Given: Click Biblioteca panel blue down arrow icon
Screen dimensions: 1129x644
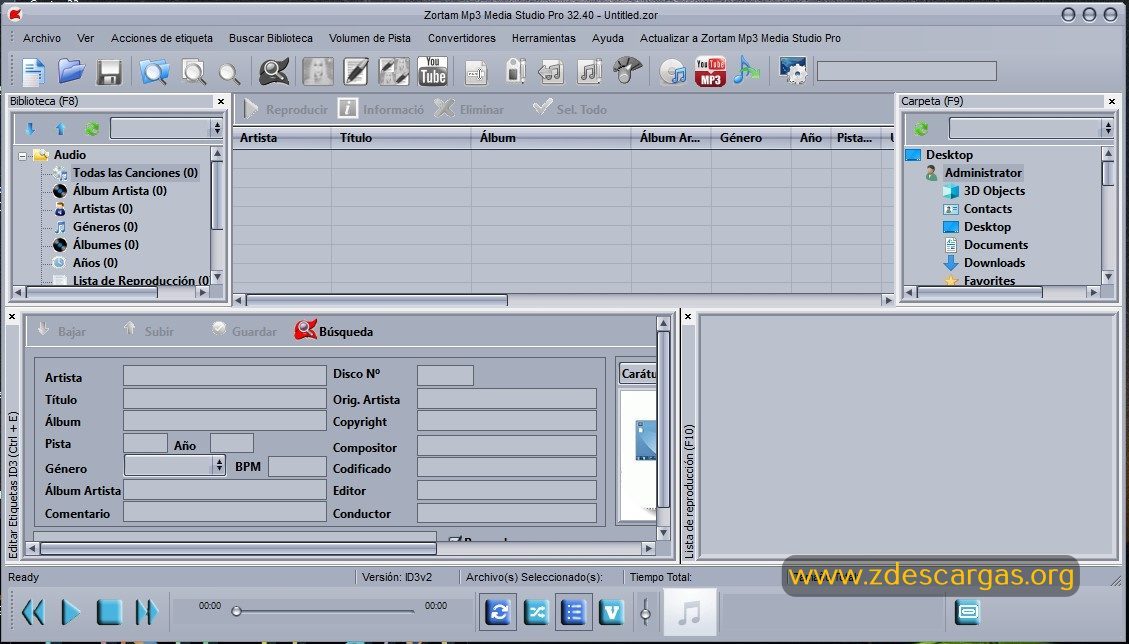Looking at the screenshot, I should point(30,129).
